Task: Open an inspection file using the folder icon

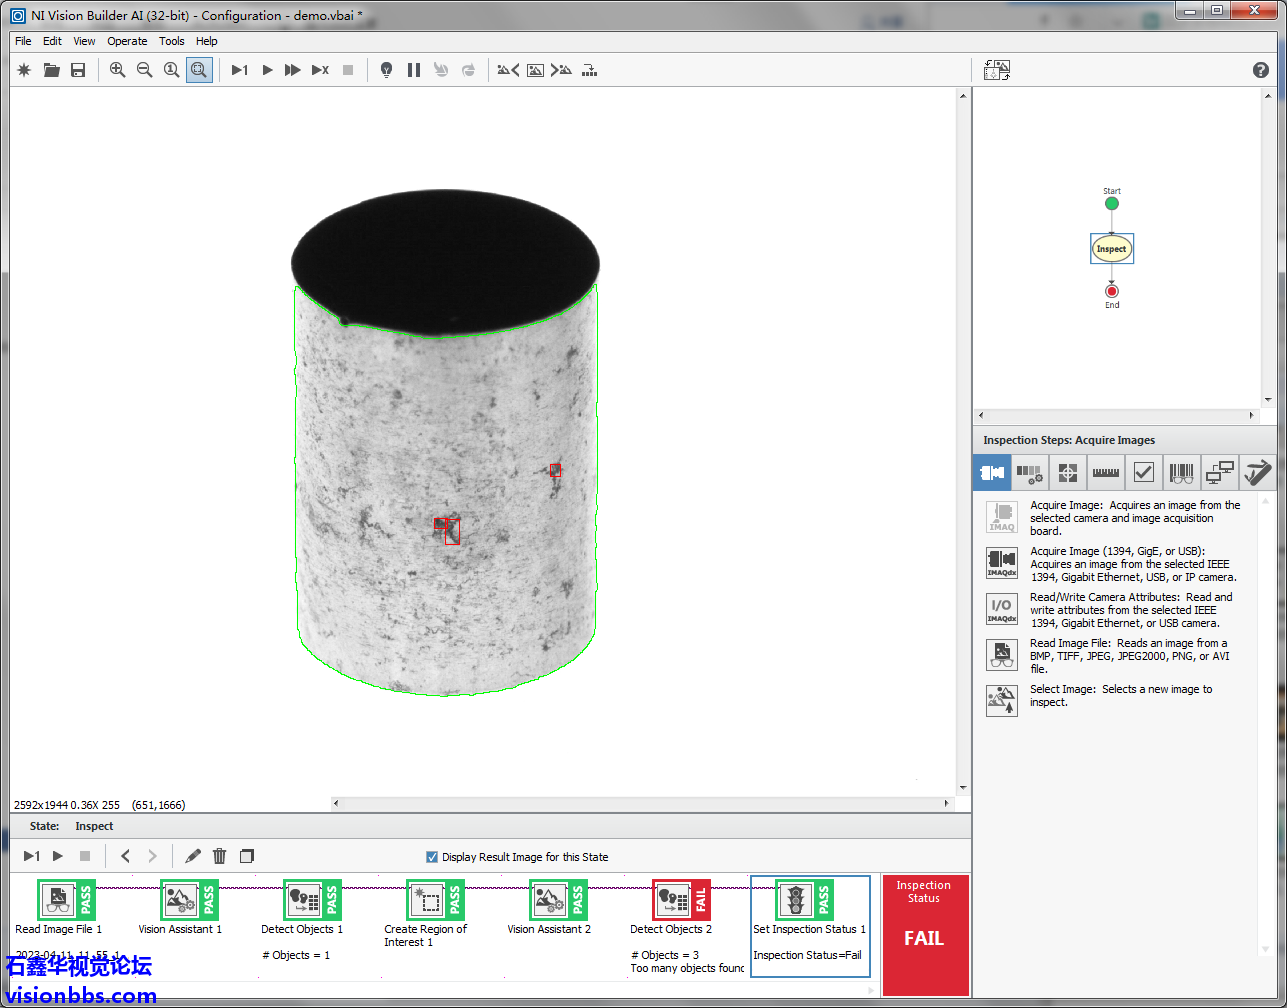Action: tap(51, 70)
